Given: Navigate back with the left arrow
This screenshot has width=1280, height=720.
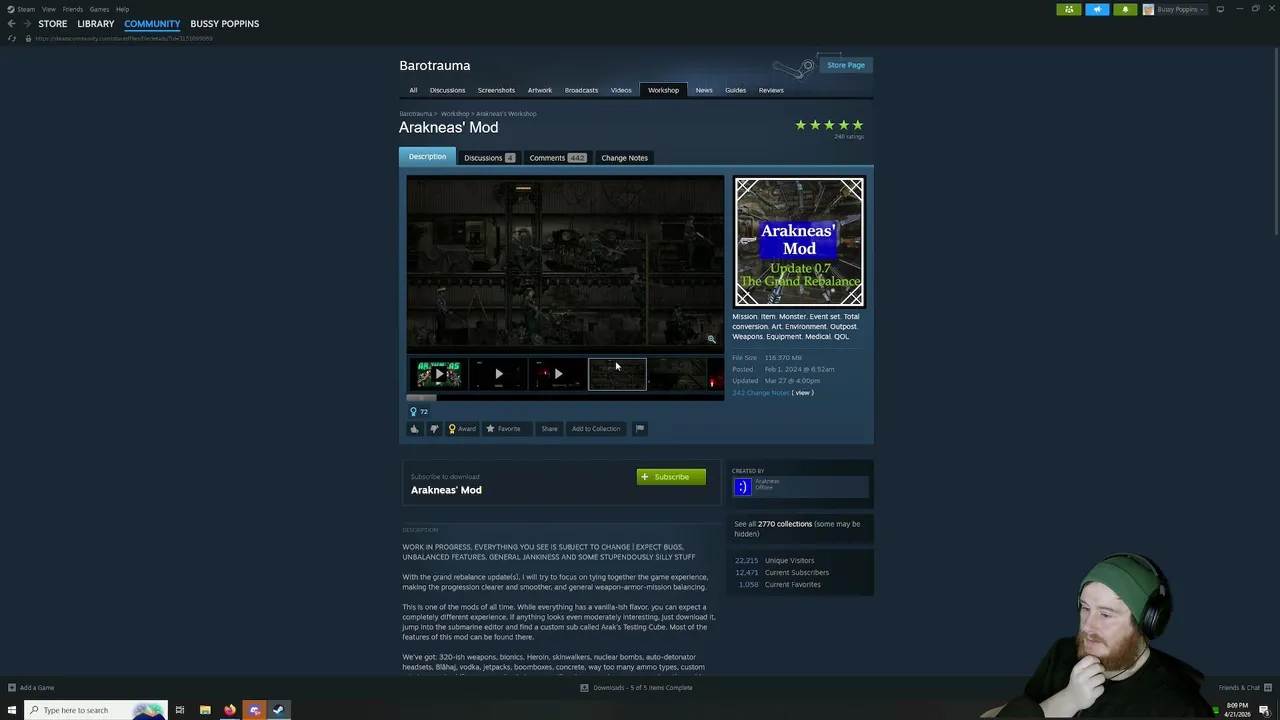Looking at the screenshot, I should tap(11, 24).
